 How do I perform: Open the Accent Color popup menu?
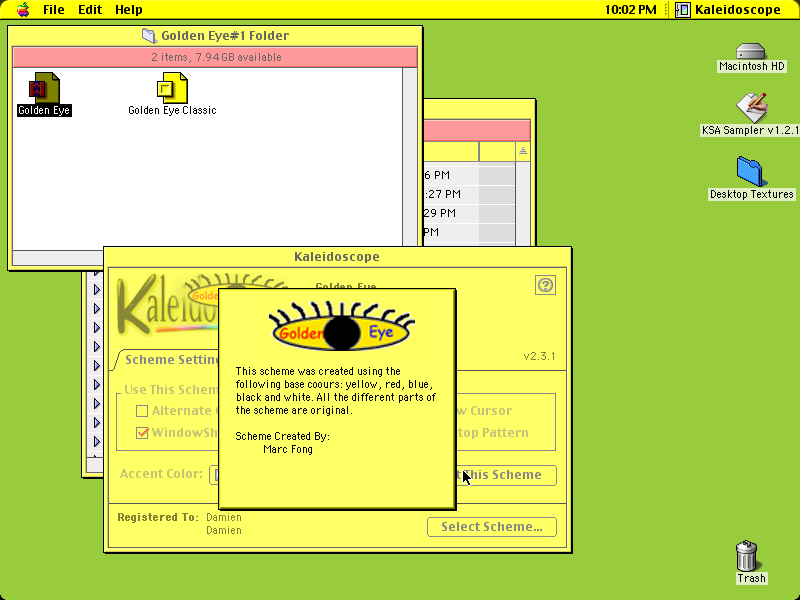(214, 475)
